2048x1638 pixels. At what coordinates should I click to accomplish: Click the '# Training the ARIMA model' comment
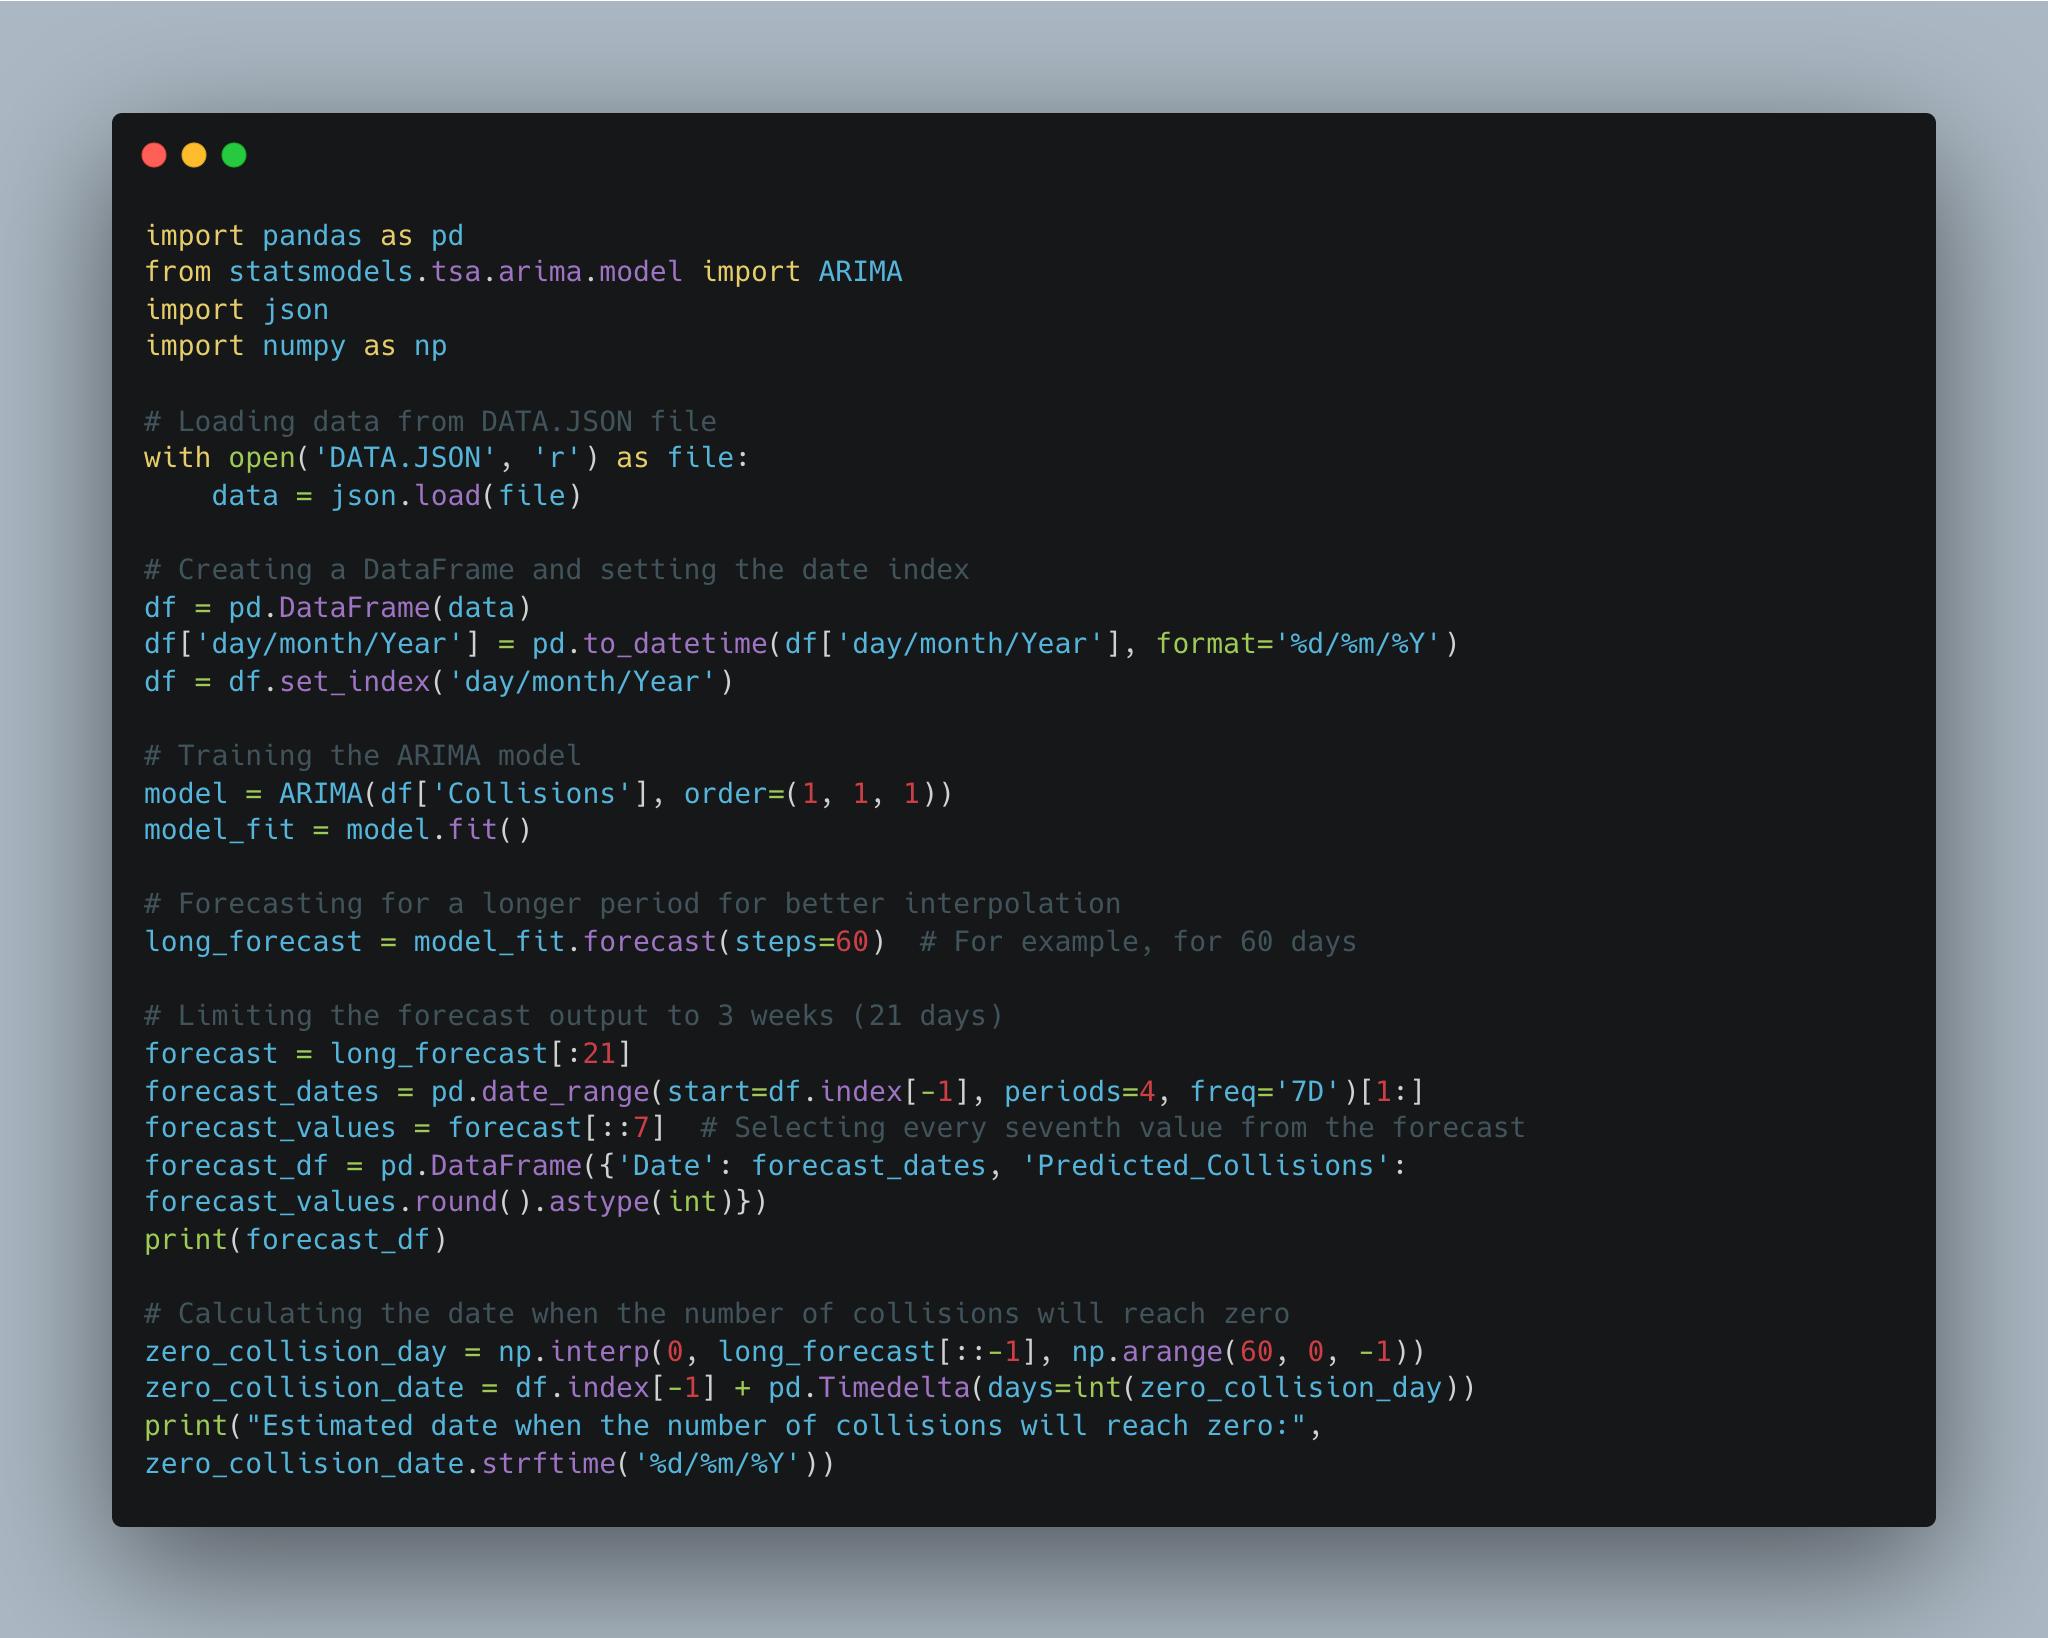362,756
